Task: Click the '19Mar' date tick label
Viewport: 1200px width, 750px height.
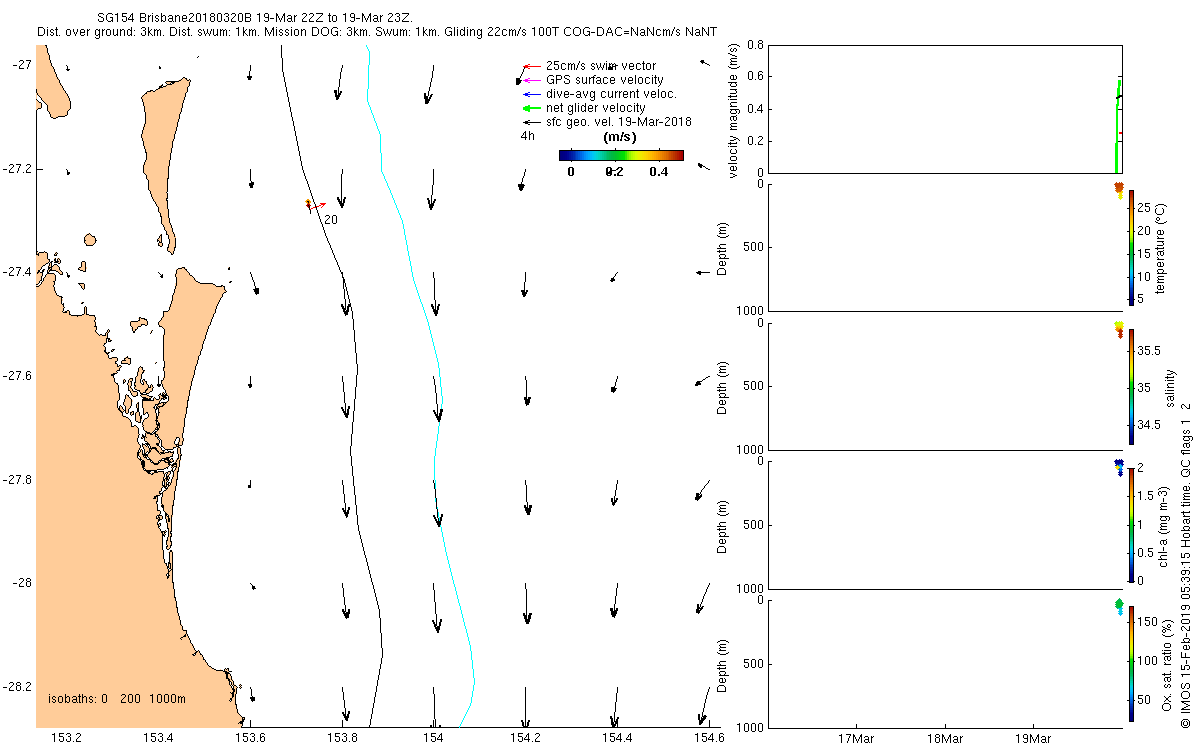Action: tap(1033, 740)
